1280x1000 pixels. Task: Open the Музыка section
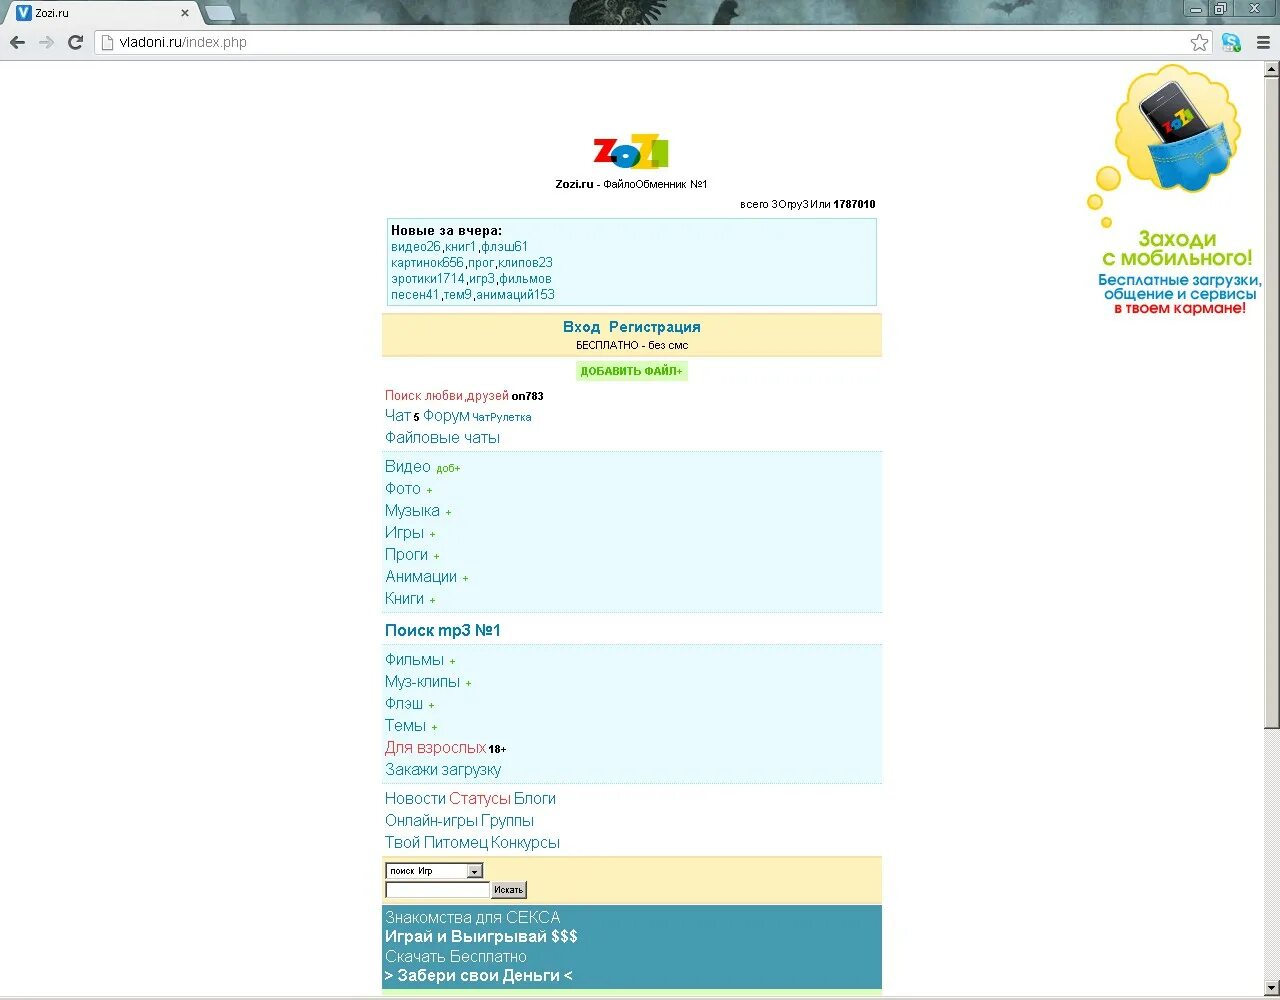412,510
